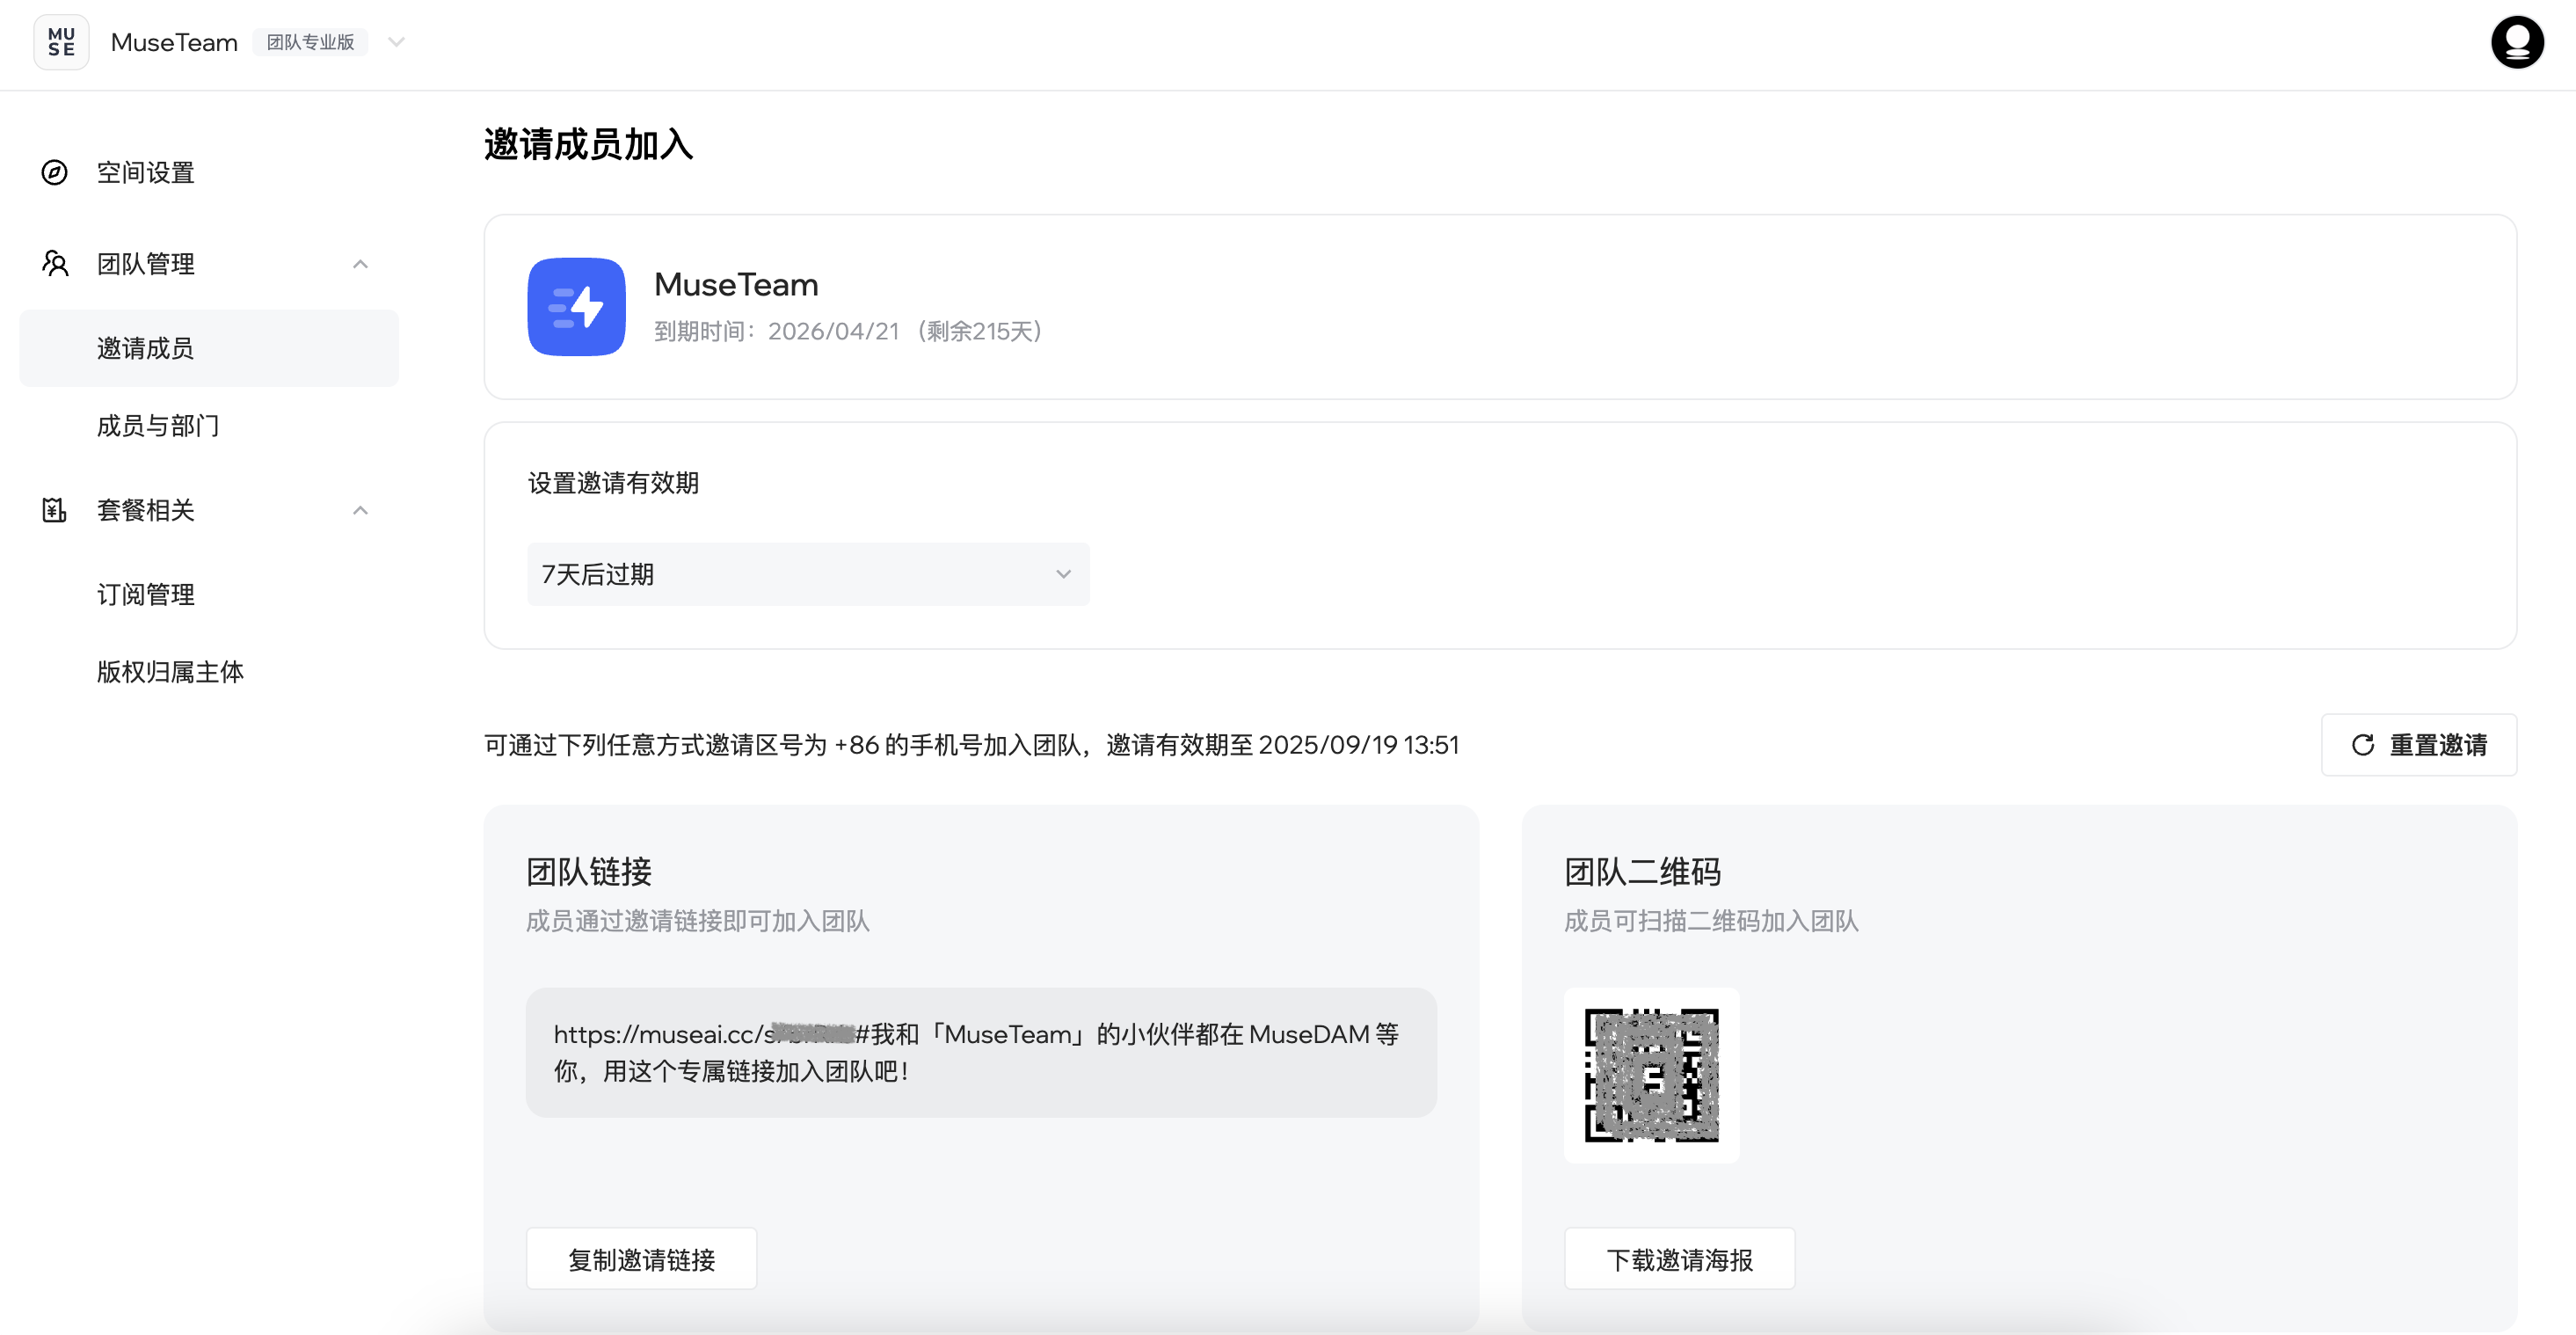Open the 7天后过期 validity dropdown
The height and width of the screenshot is (1335, 2576).
(807, 574)
